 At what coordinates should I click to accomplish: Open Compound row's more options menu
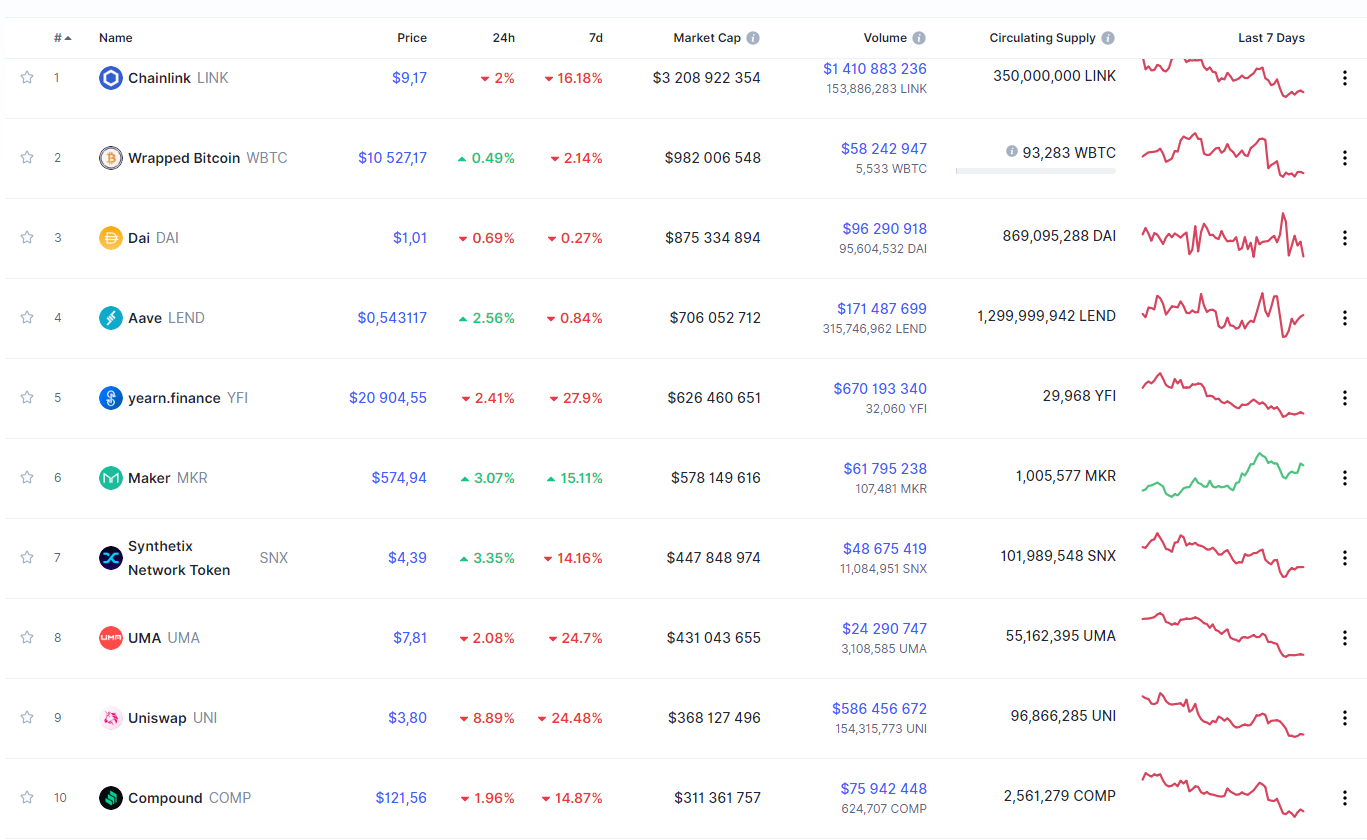pyautogui.click(x=1345, y=798)
